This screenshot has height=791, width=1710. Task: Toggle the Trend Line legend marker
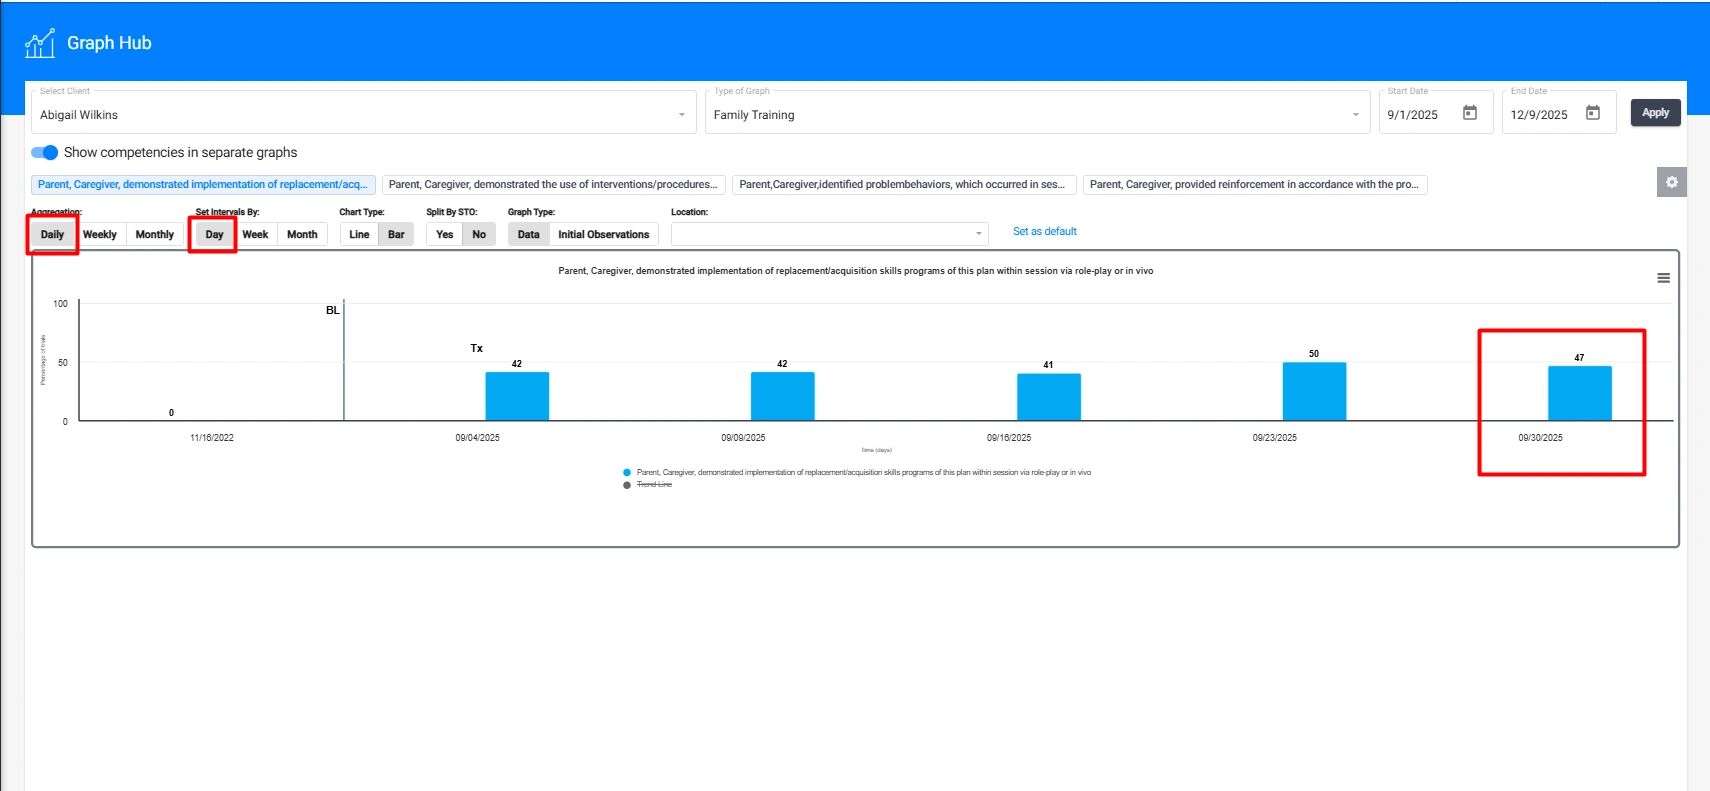point(627,485)
